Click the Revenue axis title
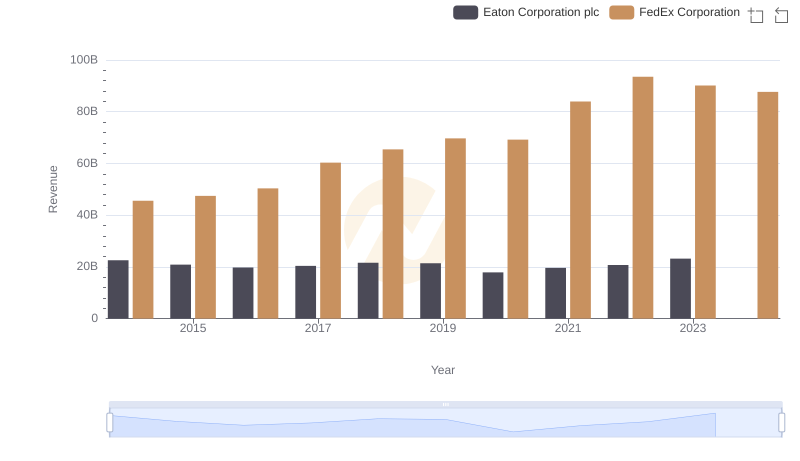The height and width of the screenshot is (461, 800). coord(53,189)
